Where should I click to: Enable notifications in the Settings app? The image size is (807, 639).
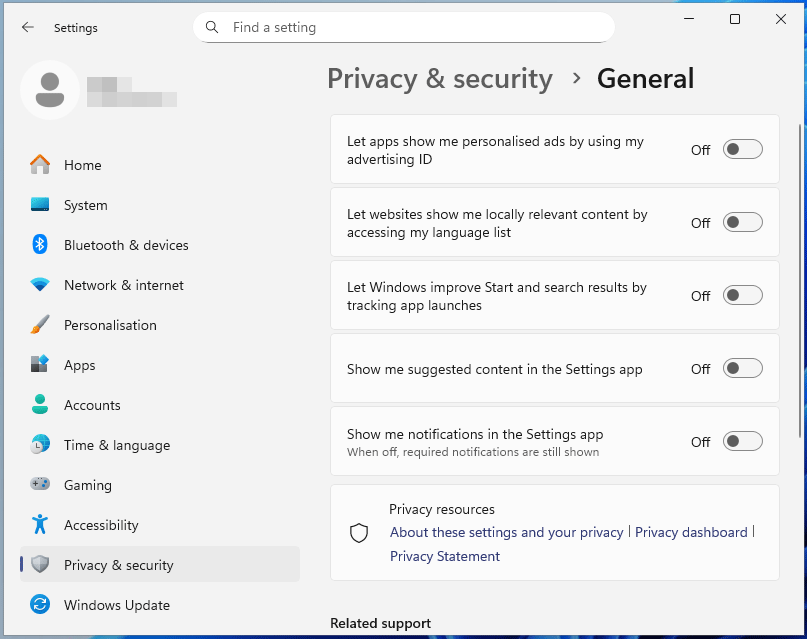742,441
